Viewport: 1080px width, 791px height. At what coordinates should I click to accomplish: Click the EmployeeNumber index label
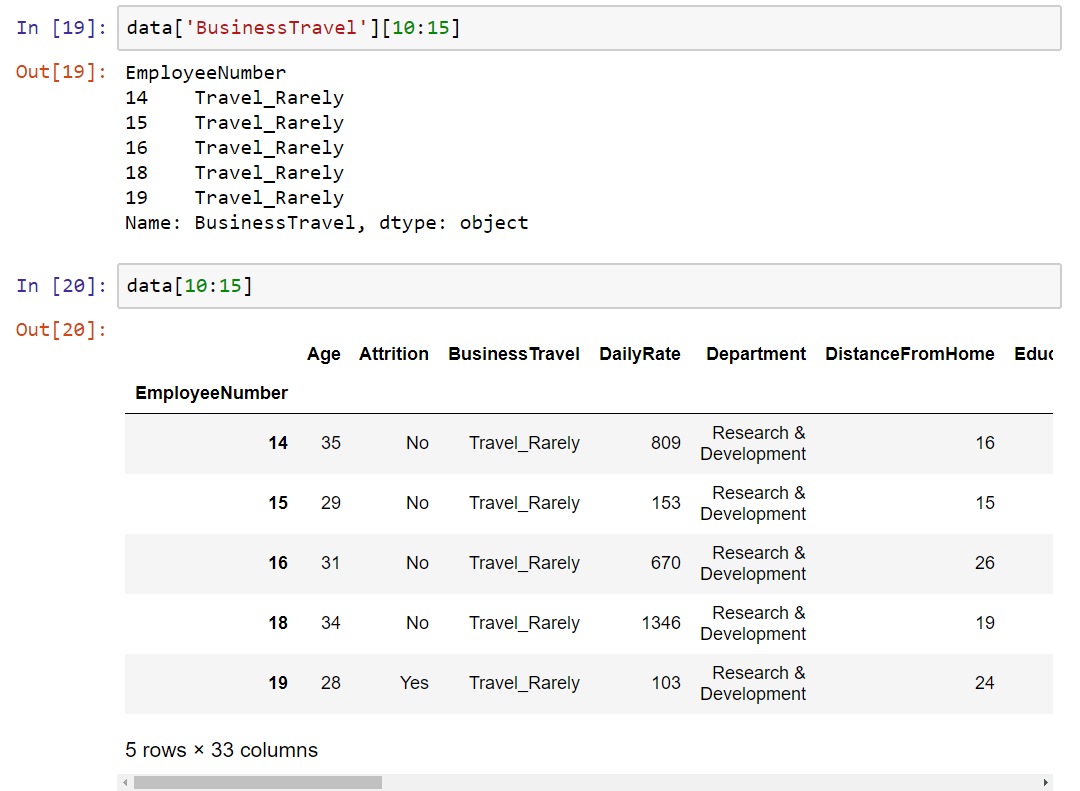click(211, 392)
